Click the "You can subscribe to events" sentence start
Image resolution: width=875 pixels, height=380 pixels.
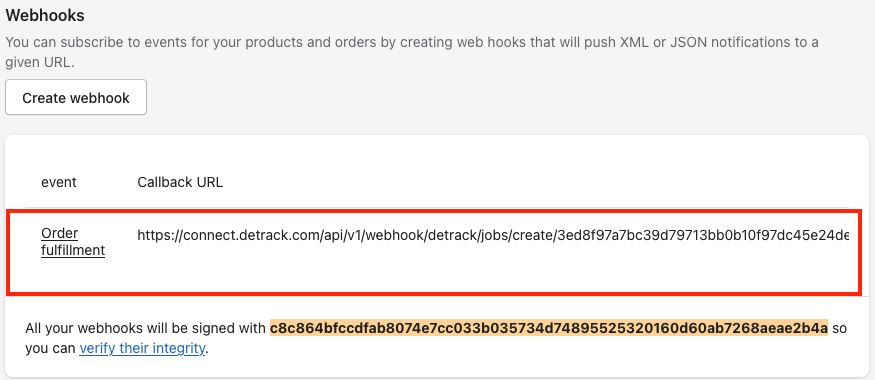click(x=88, y=42)
